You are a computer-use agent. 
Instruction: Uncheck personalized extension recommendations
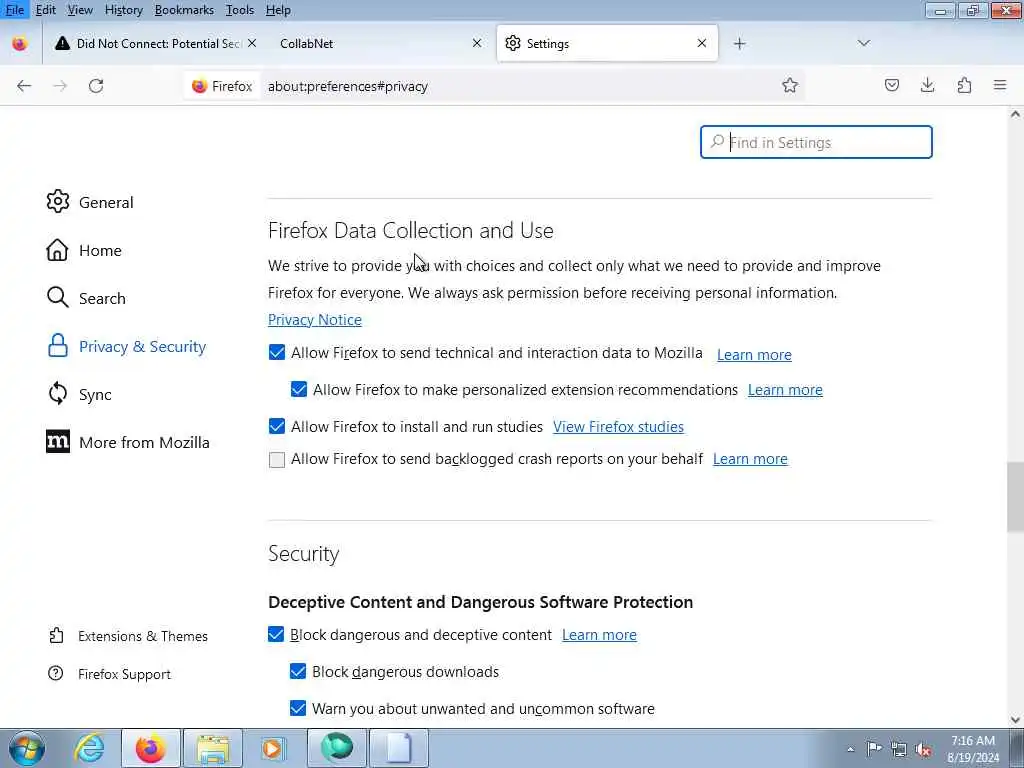pos(299,389)
